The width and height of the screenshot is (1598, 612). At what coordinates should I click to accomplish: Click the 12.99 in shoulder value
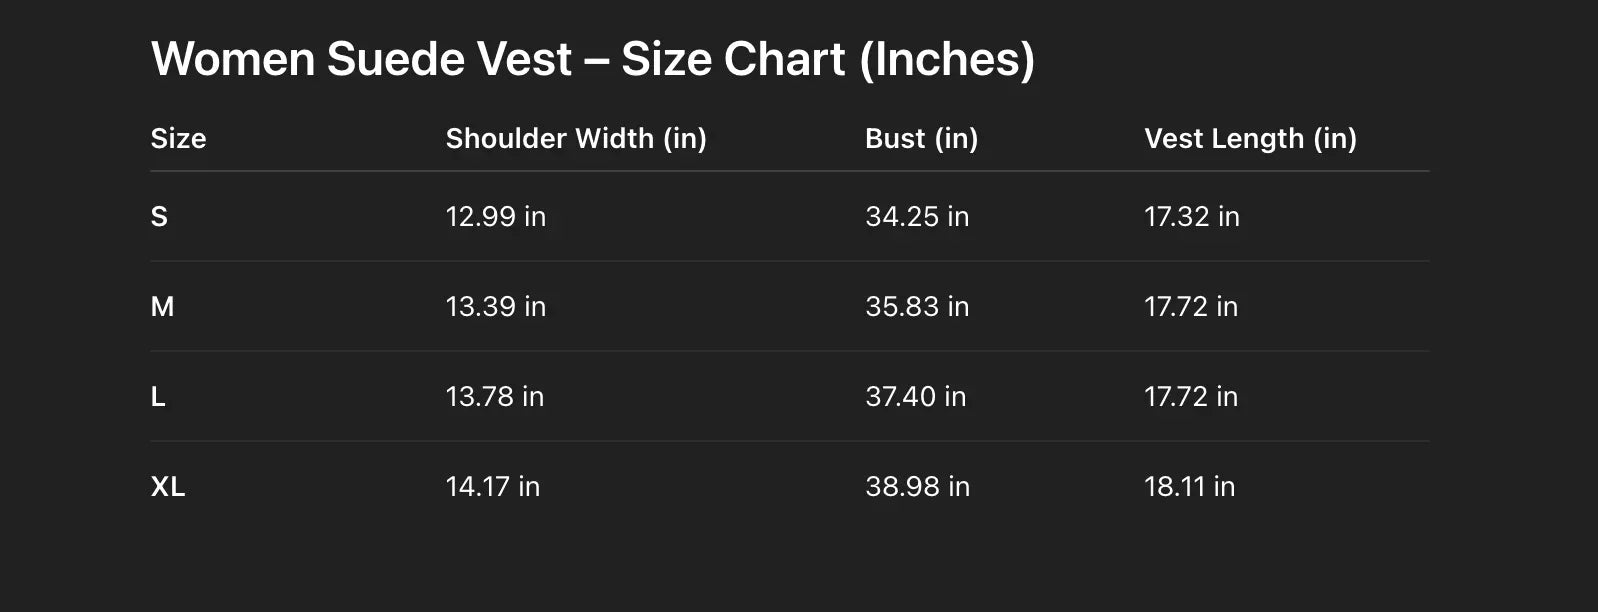point(496,217)
